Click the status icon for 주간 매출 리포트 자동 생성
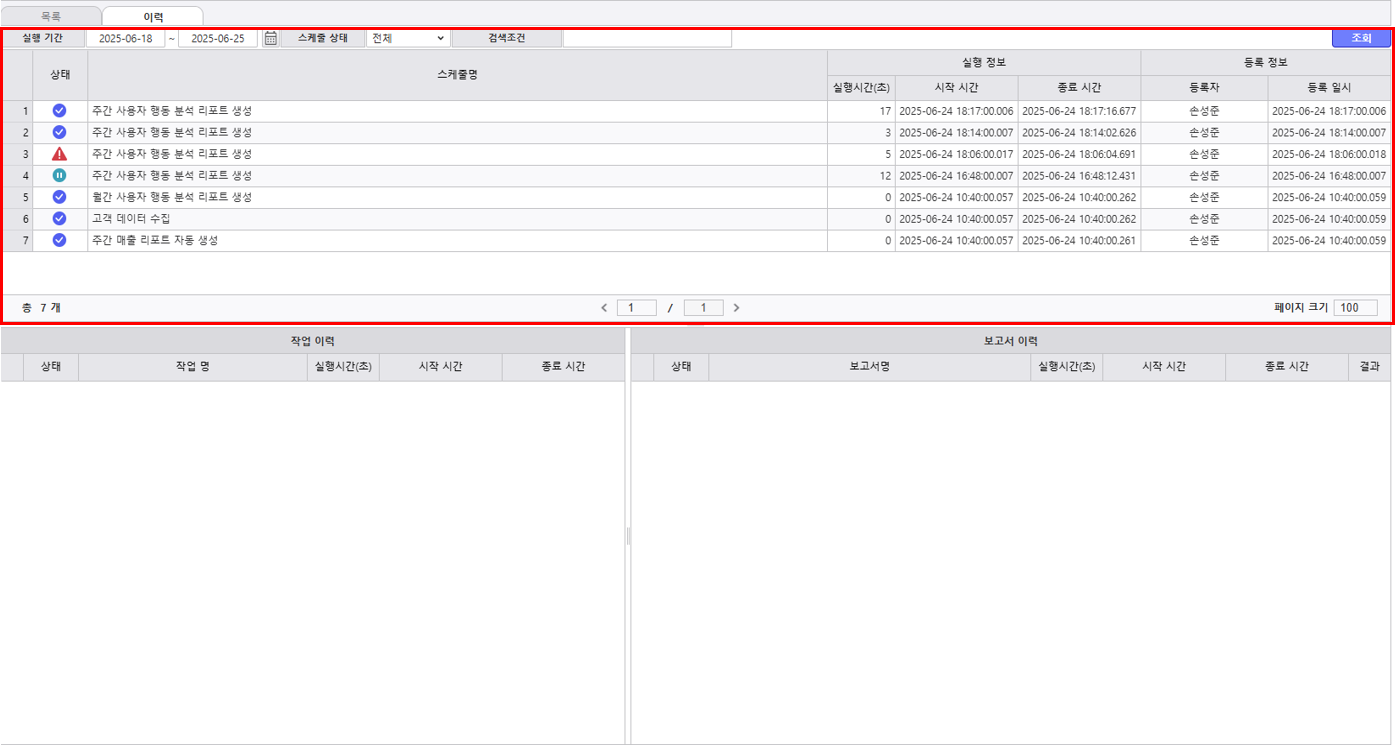Screen dimensions: 1397x745 (59, 240)
